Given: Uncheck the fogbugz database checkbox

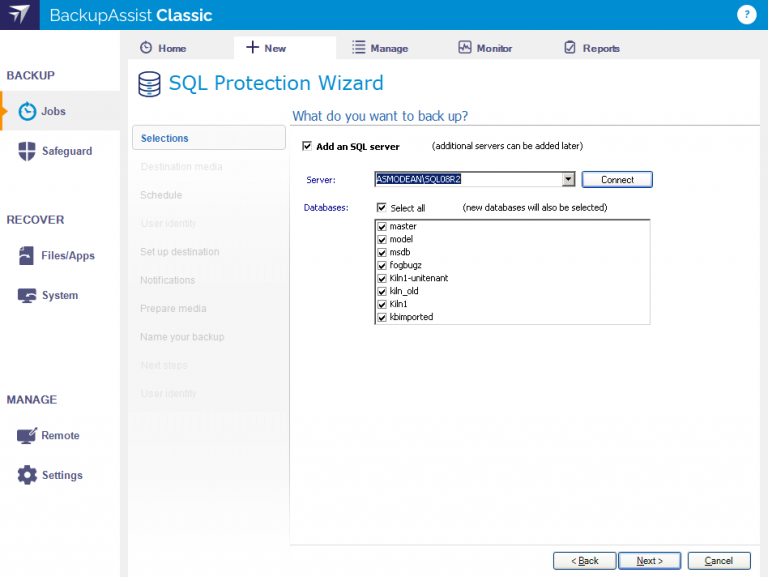Looking at the screenshot, I should 382,265.
